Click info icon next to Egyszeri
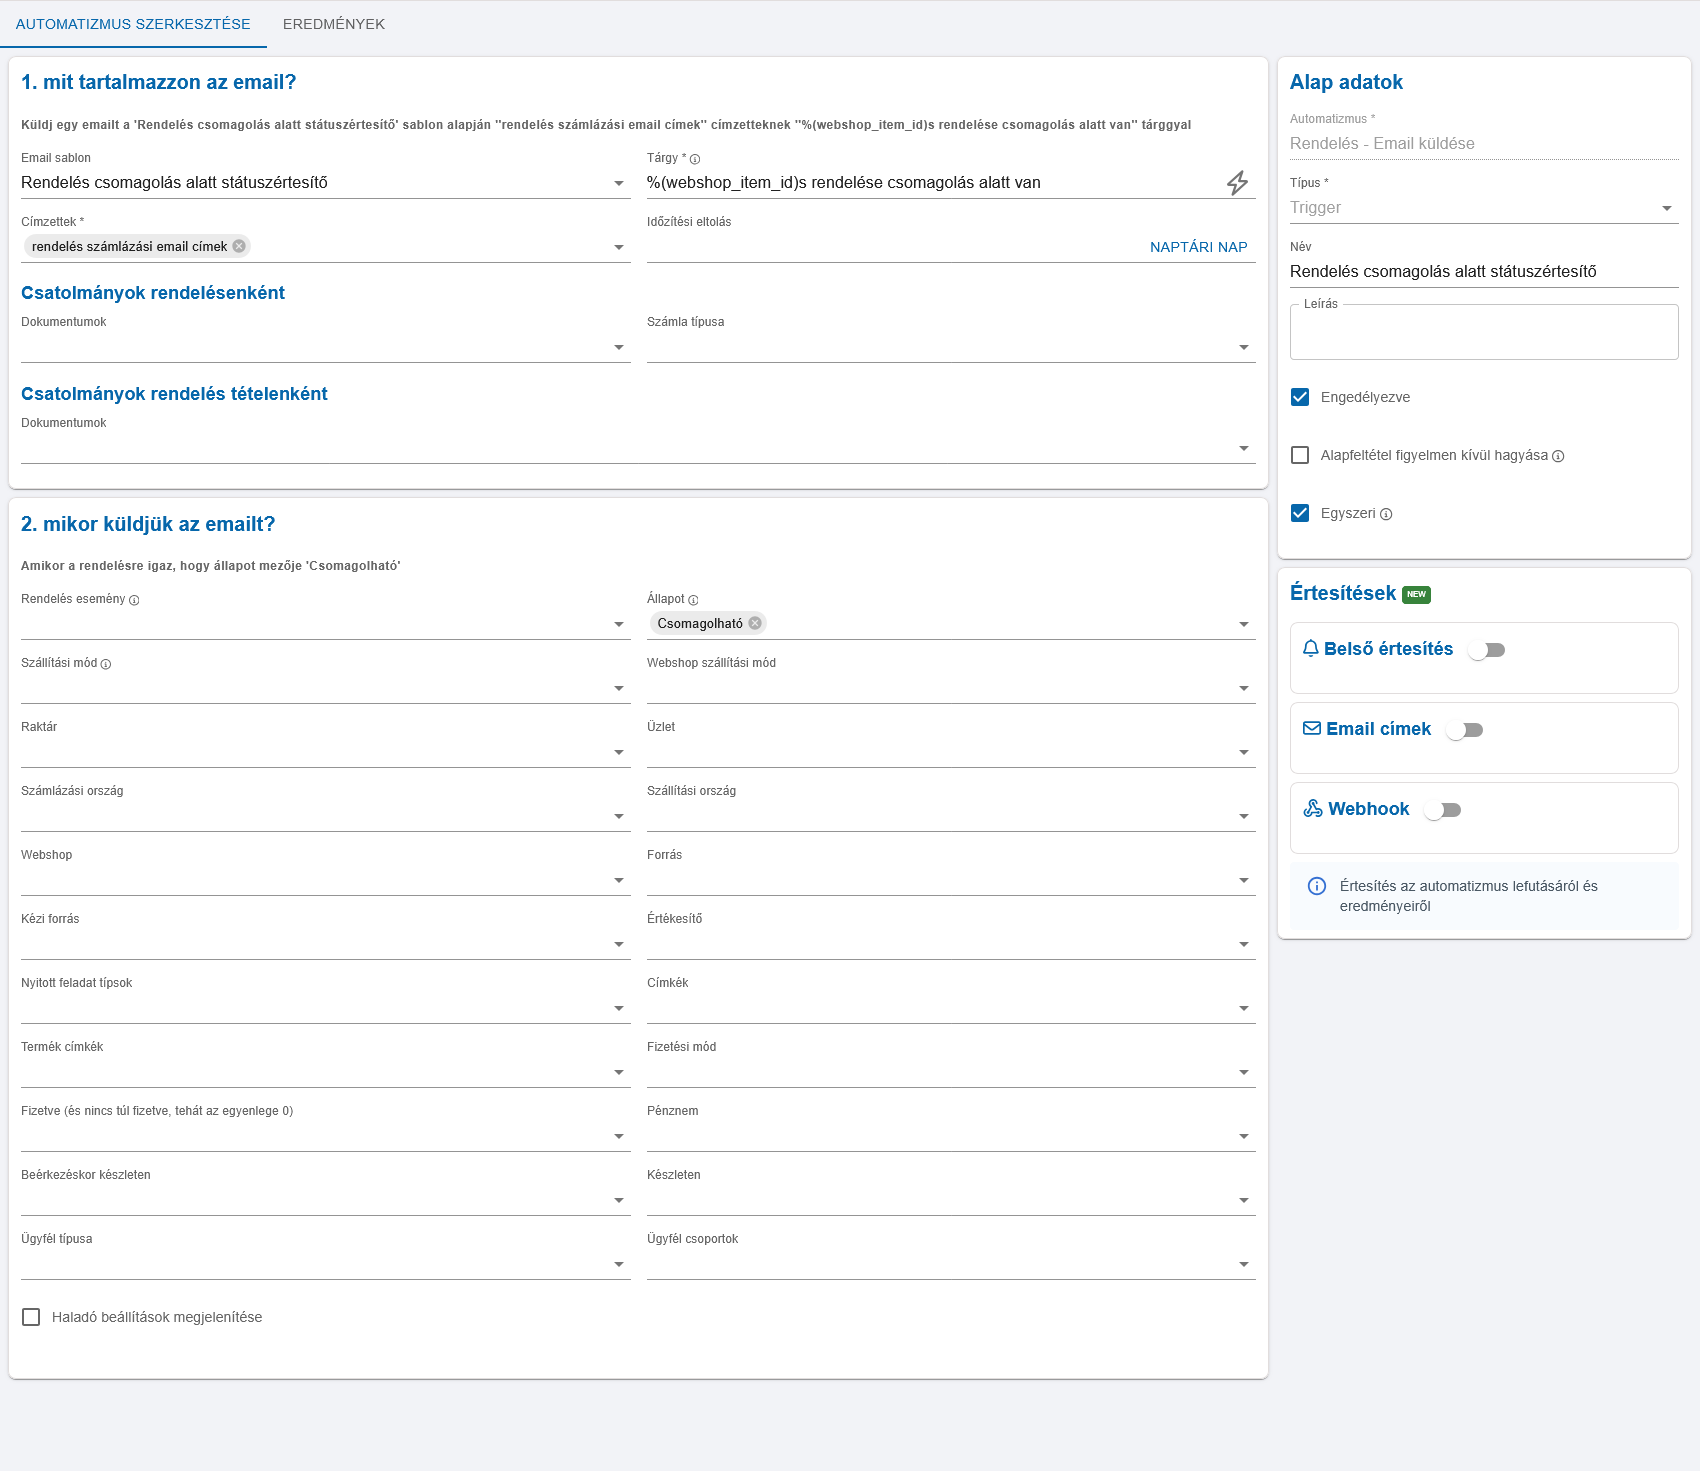The width and height of the screenshot is (1700, 1471). click(1386, 514)
